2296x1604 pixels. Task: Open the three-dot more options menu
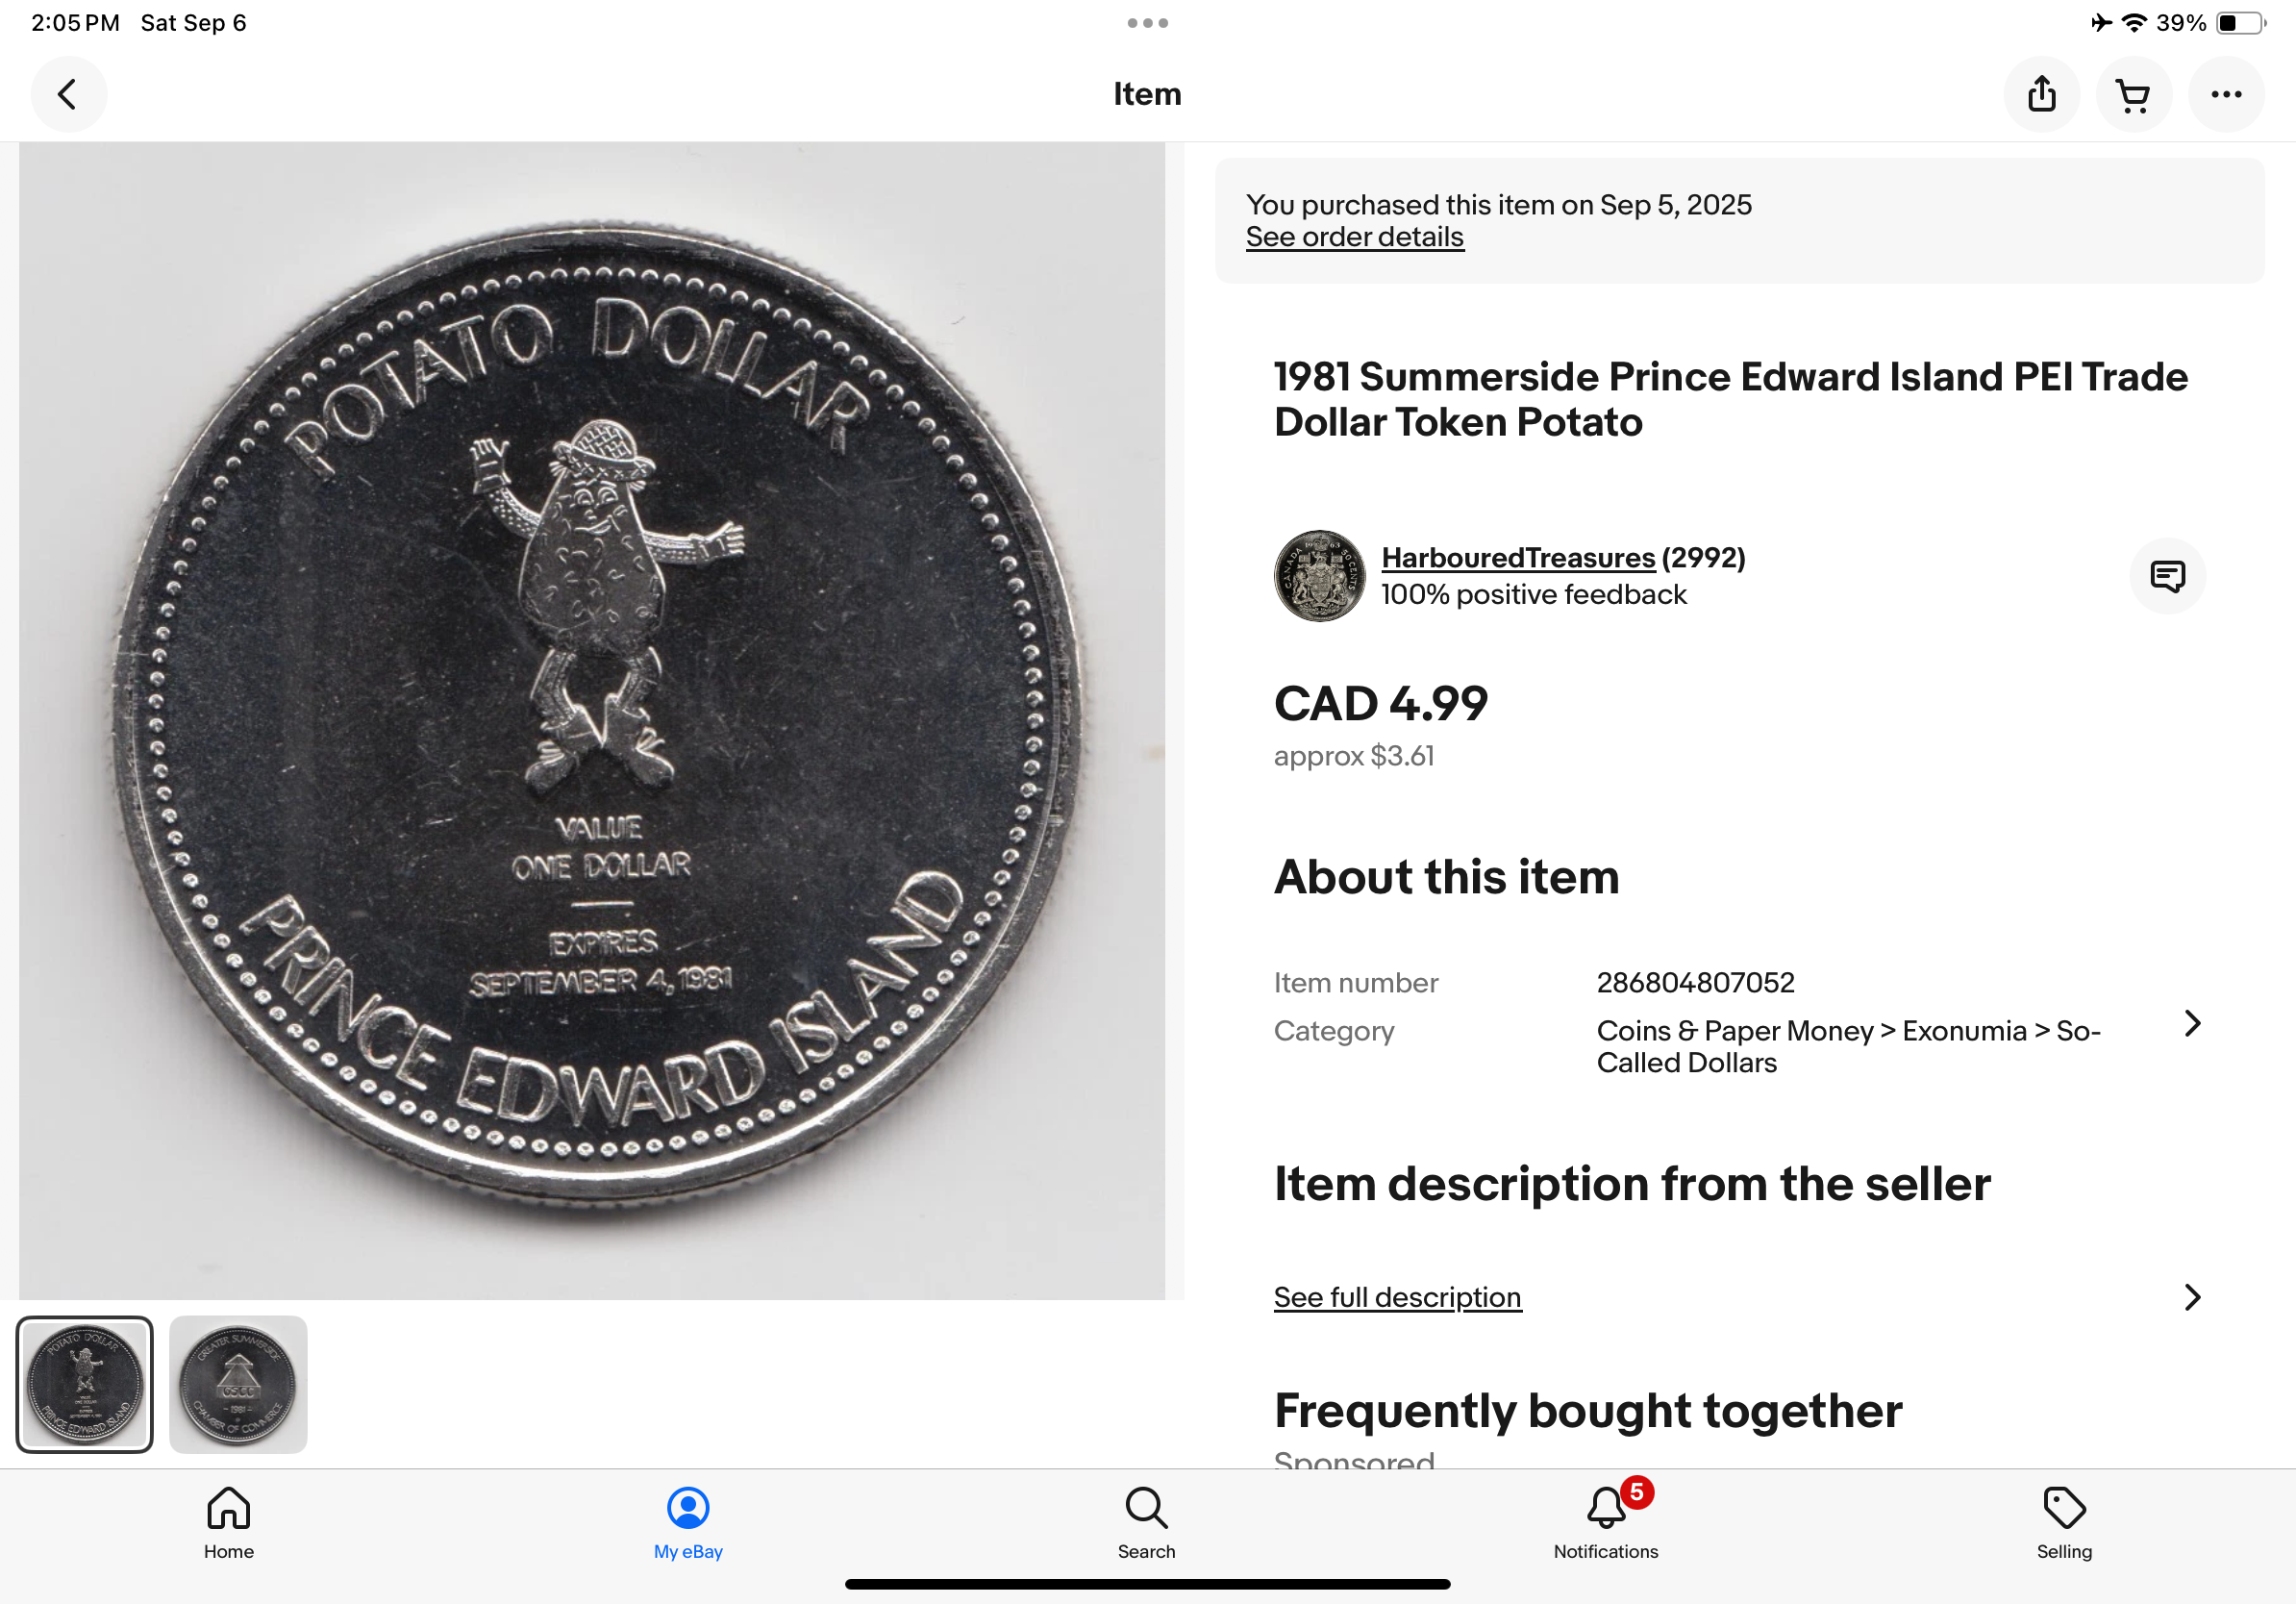(2225, 95)
